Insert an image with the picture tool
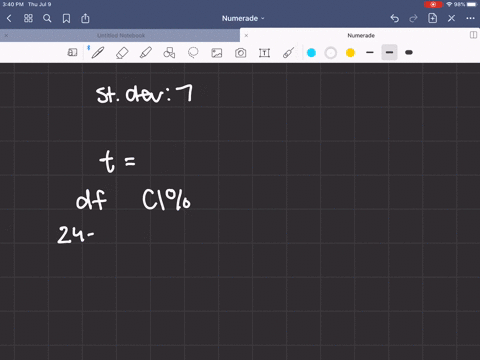Screen dimensions: 480x360 (x=217, y=53)
